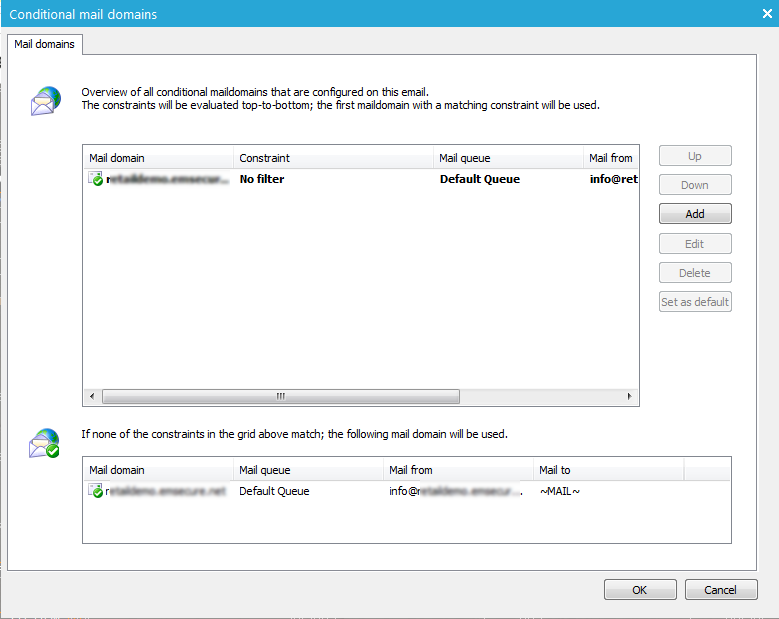Switch to the Mail domains tab

pyautogui.click(x=44, y=44)
